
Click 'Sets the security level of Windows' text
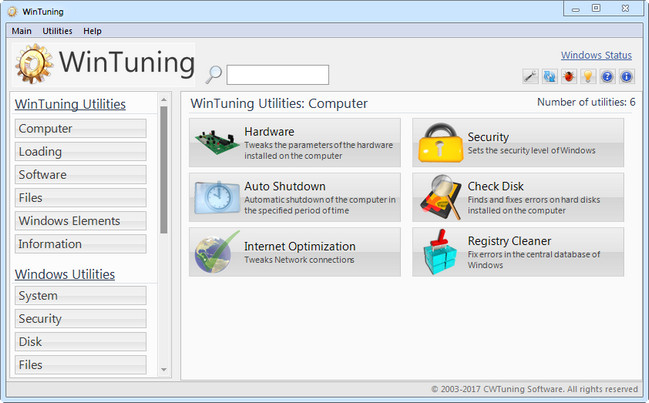pos(531,151)
